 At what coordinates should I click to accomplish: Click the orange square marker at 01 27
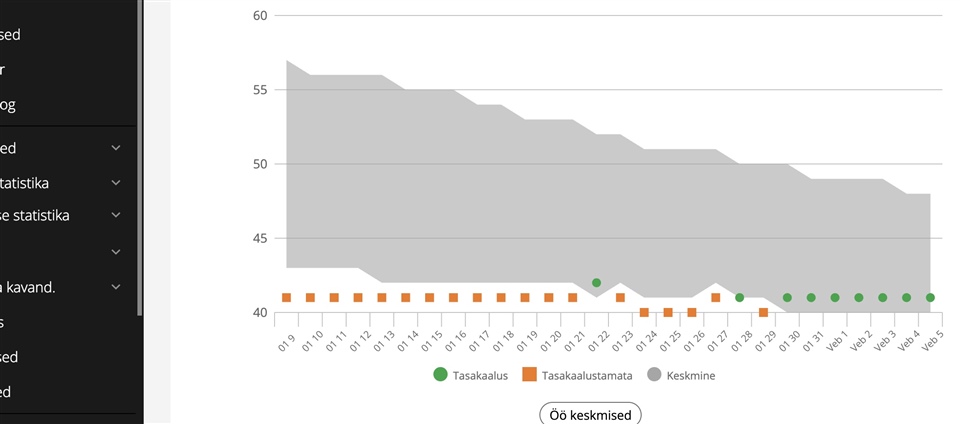(x=716, y=297)
